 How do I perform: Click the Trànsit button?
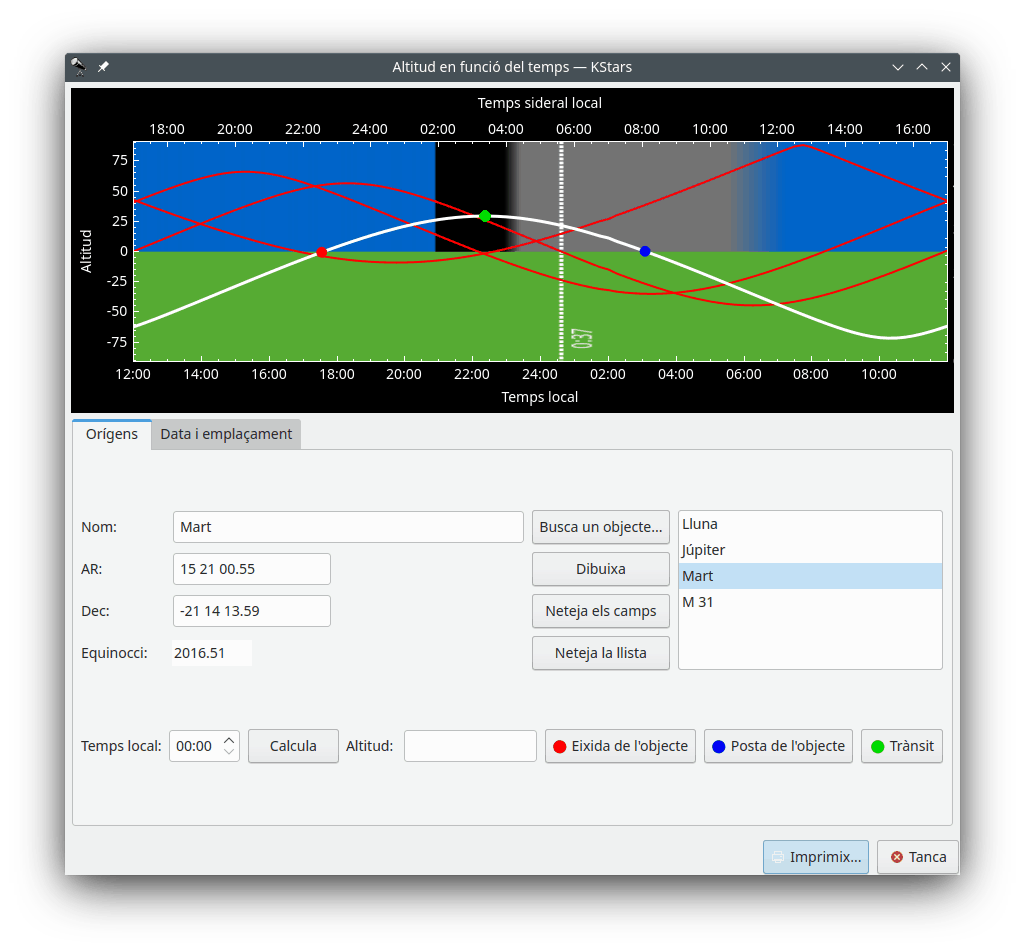[901, 746]
